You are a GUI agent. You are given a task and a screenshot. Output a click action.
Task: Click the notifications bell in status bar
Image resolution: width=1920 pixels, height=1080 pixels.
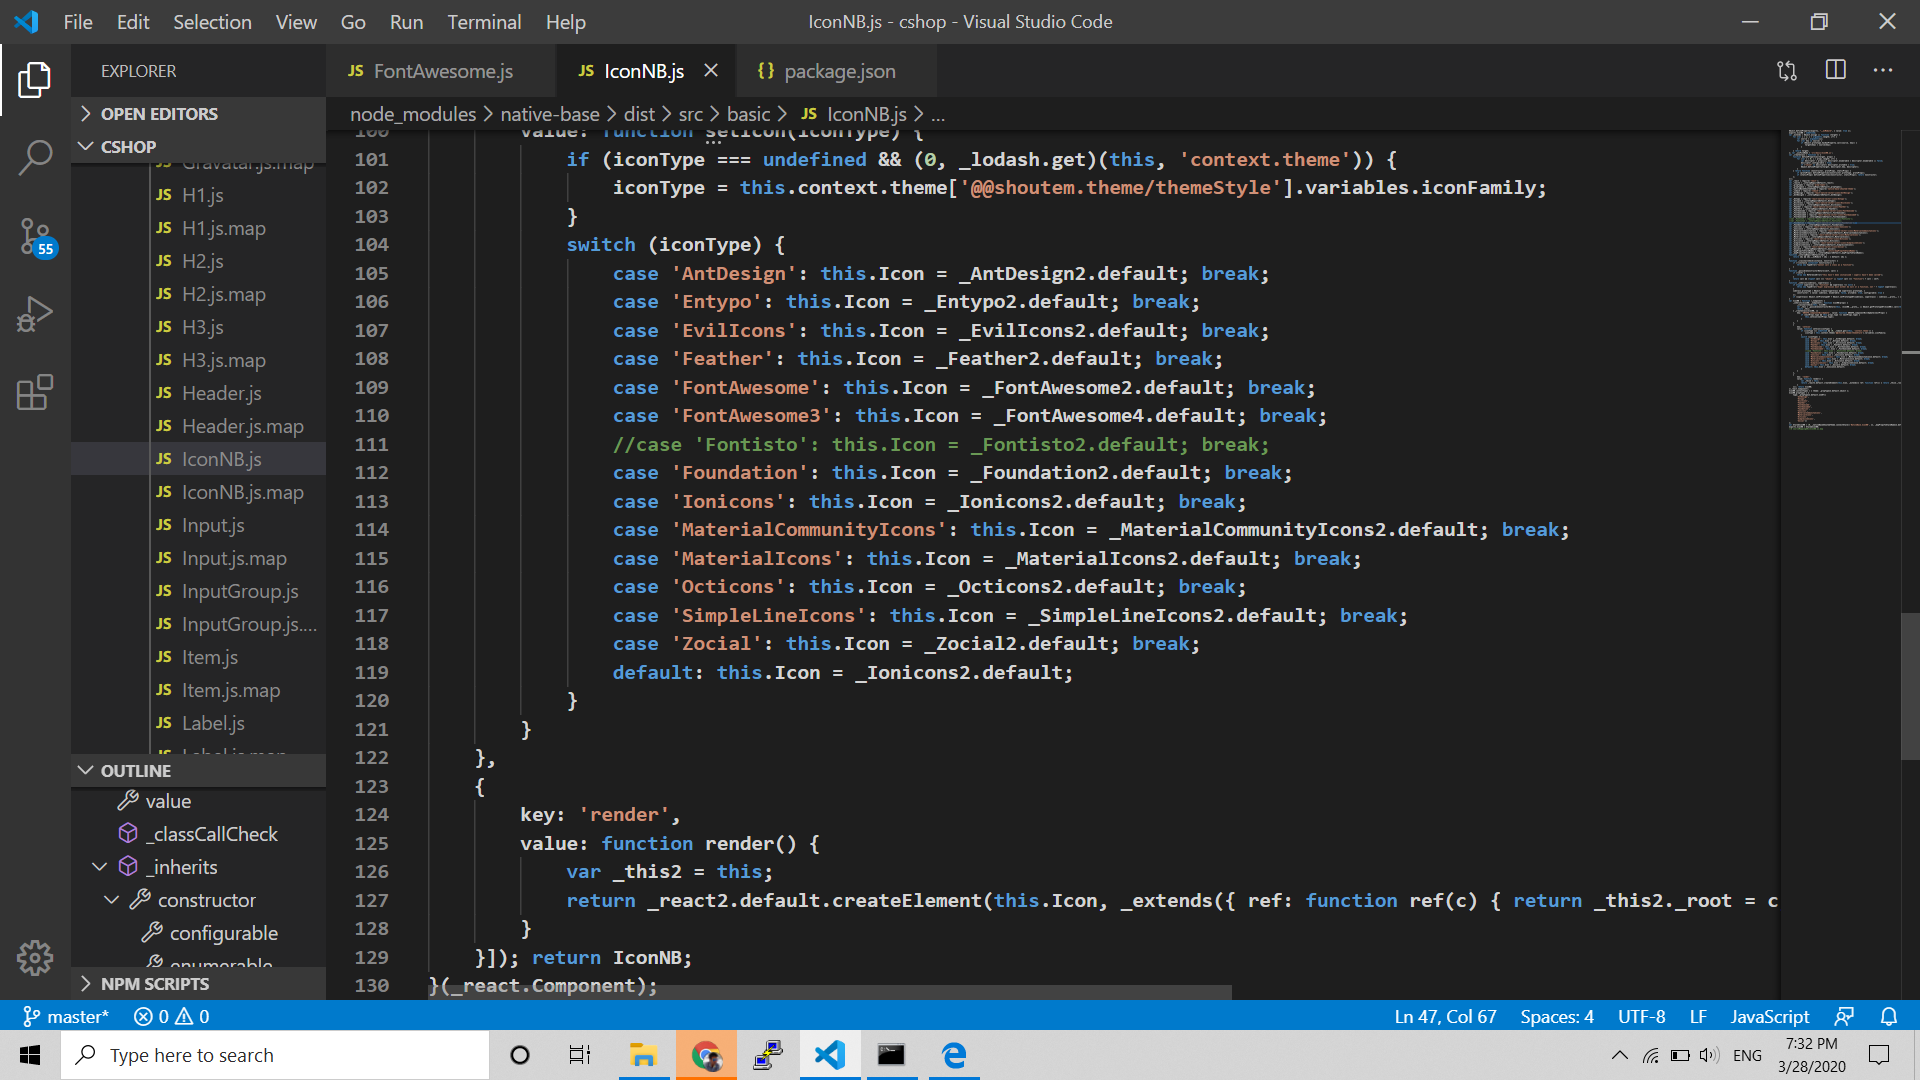click(x=1889, y=1016)
